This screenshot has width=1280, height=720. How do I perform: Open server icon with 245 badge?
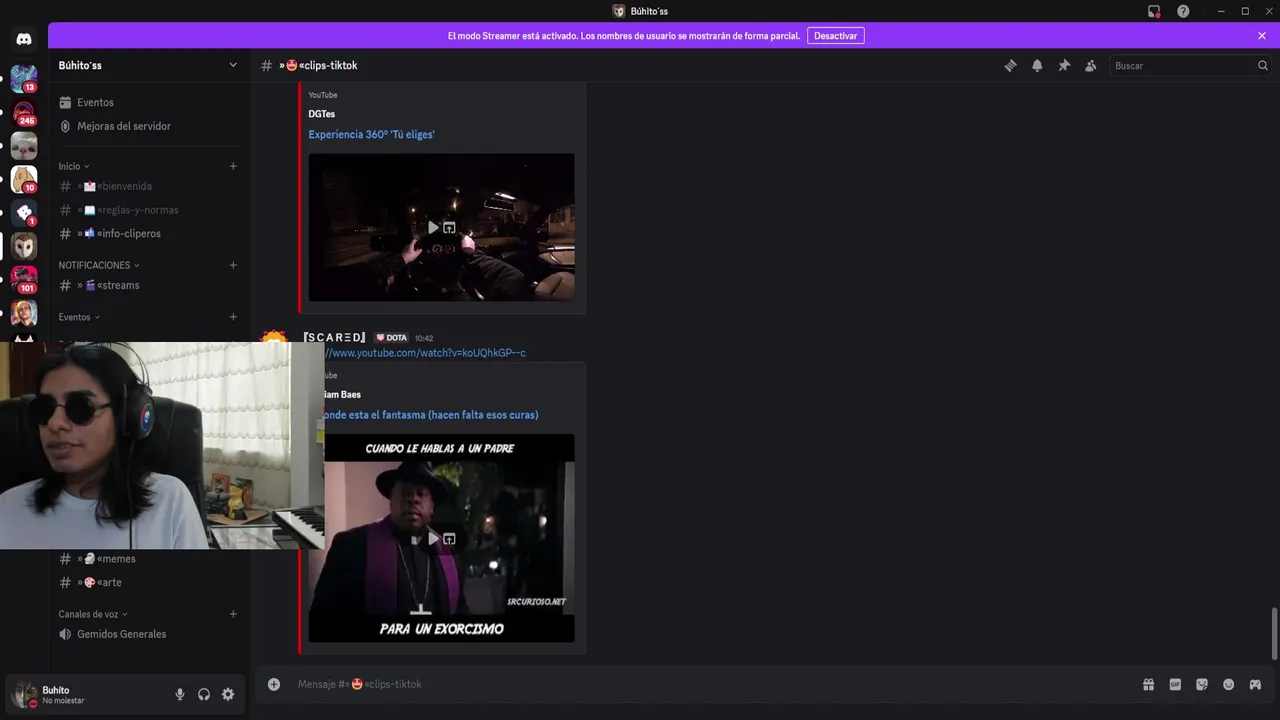pos(24,112)
